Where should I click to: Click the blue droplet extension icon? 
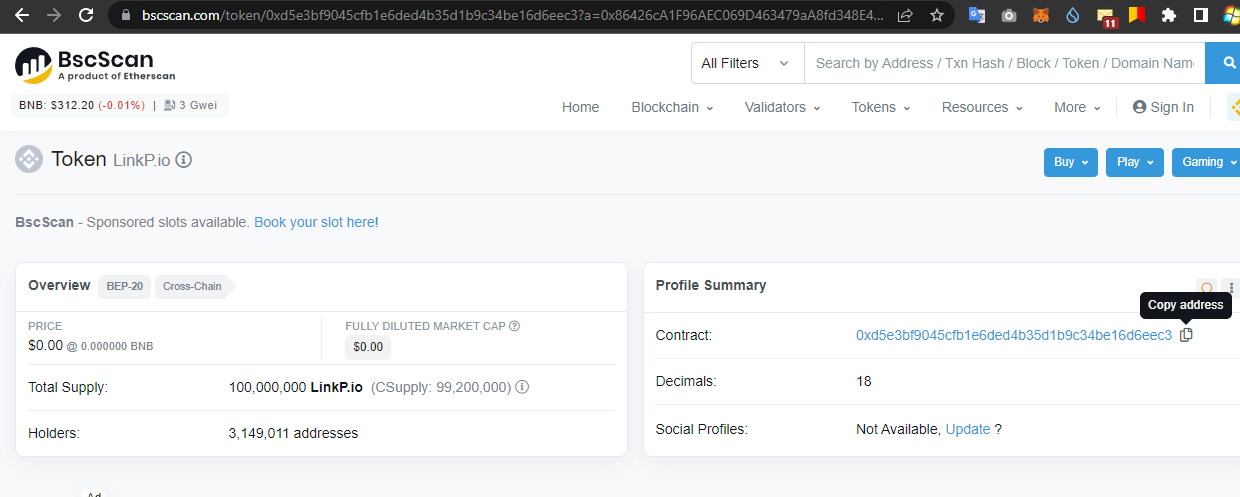pos(1073,15)
